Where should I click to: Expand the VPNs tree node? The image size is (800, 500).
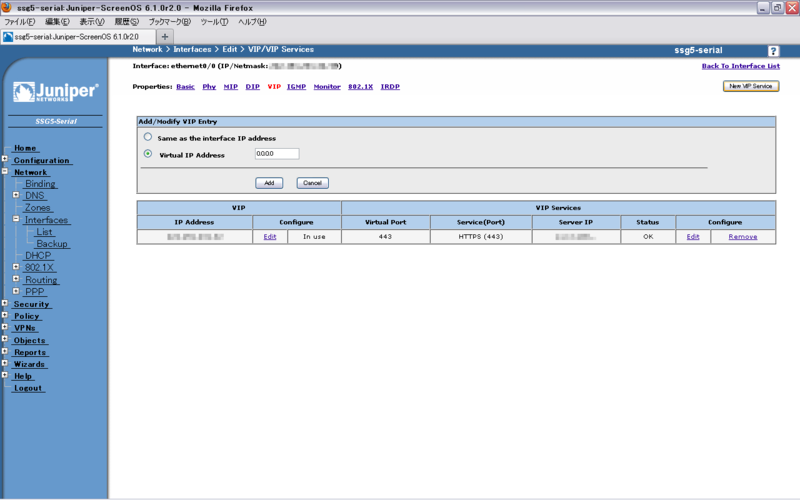(x=5, y=327)
